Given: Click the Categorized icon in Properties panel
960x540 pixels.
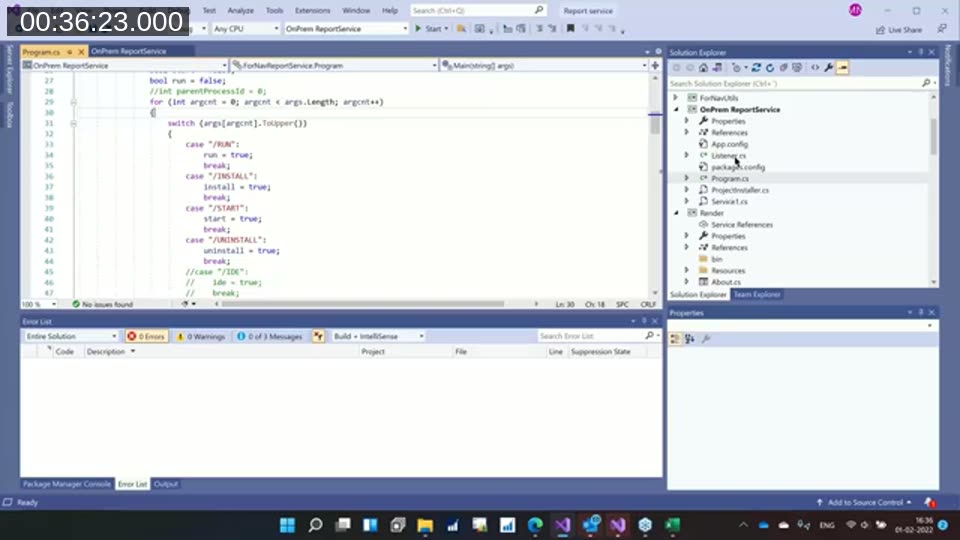Looking at the screenshot, I should point(675,339).
